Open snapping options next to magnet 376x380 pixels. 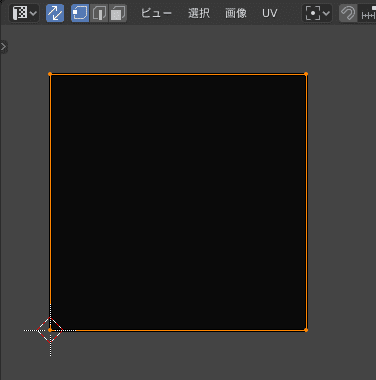[x=367, y=13]
